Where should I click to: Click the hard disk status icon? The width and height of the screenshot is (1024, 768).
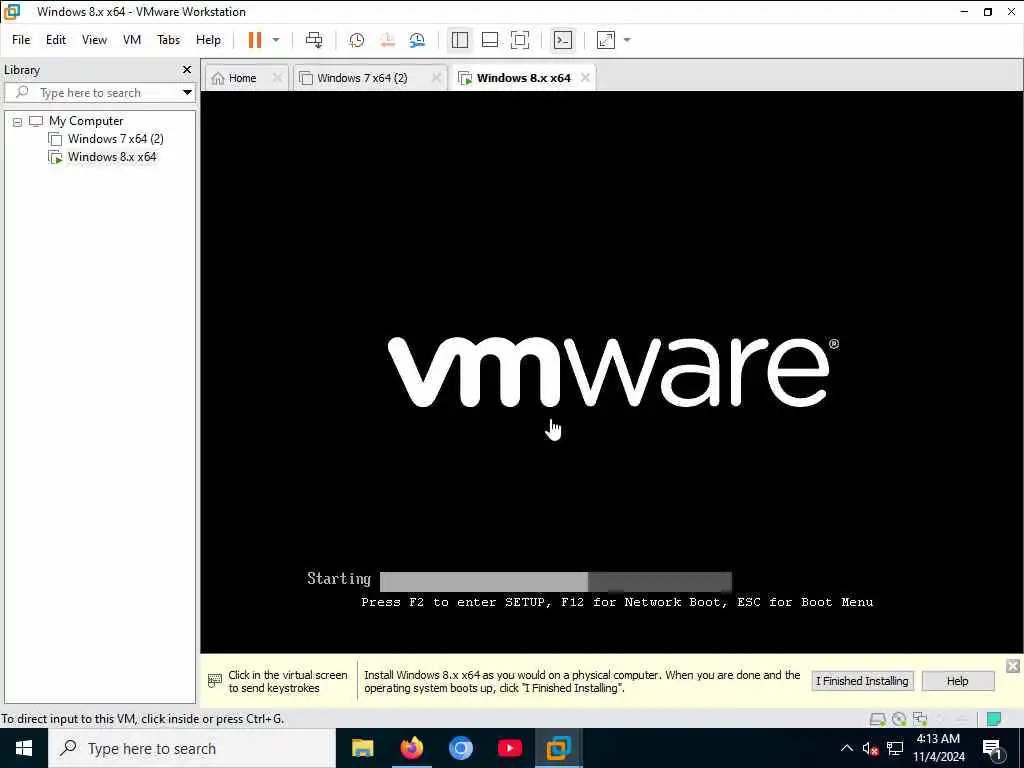pos(877,719)
